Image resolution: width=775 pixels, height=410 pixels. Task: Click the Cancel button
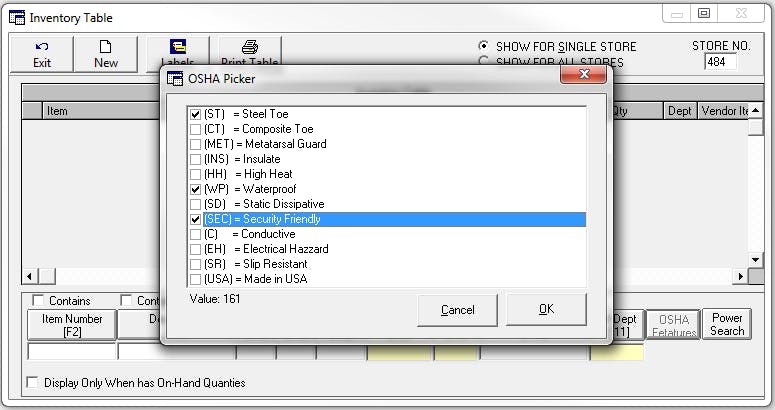click(x=457, y=310)
